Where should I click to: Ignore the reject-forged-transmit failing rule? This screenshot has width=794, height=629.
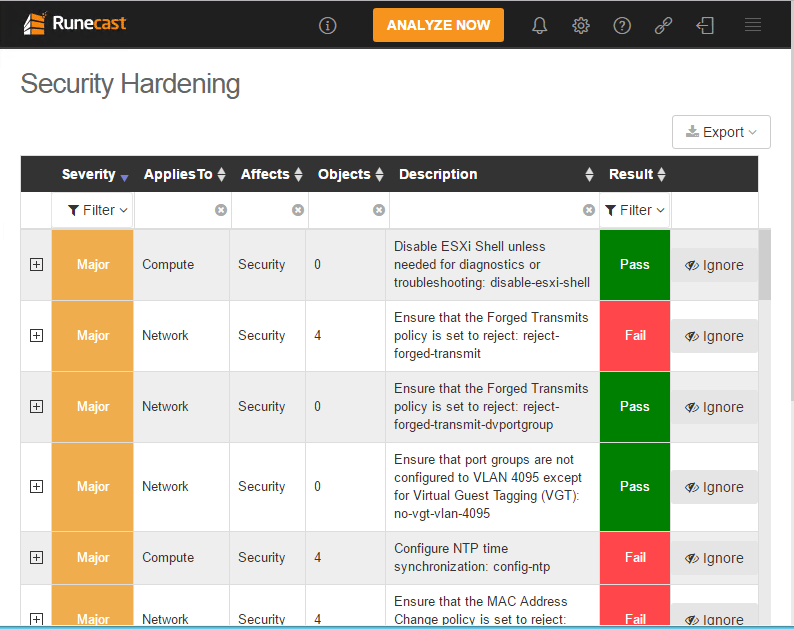714,336
